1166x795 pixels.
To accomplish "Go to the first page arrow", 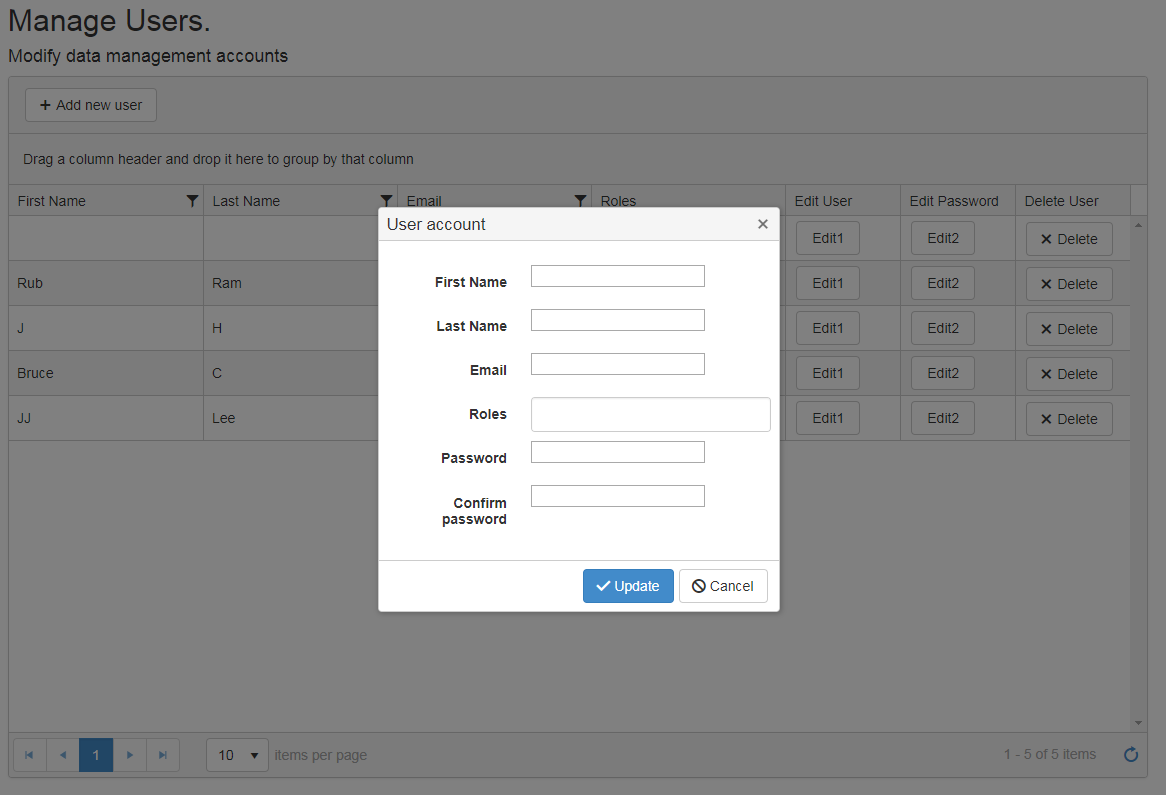I will (x=29, y=755).
